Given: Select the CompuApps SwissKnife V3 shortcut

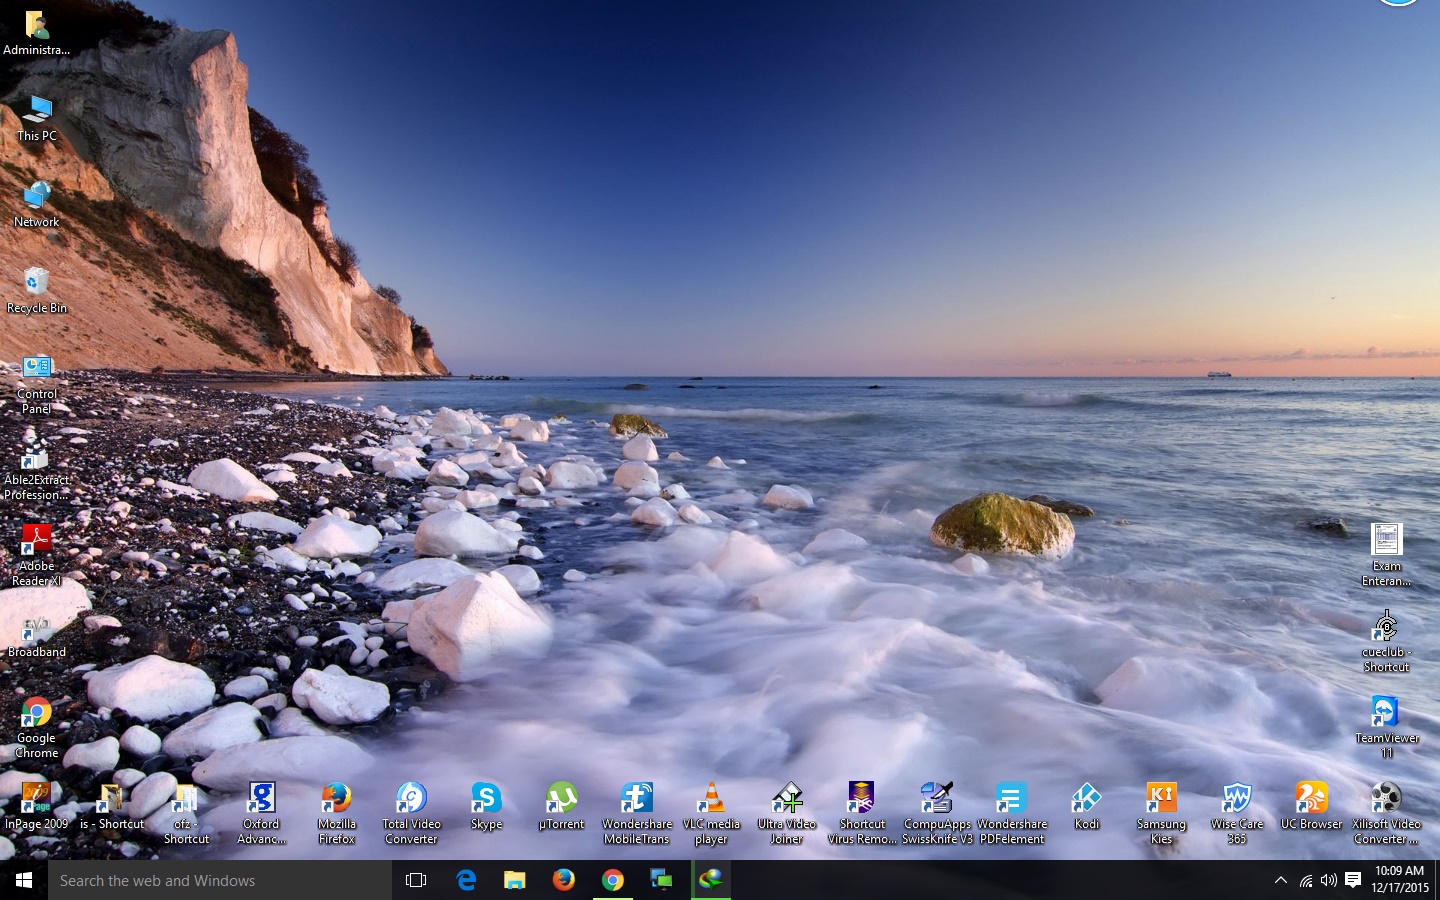Looking at the screenshot, I should 937,815.
